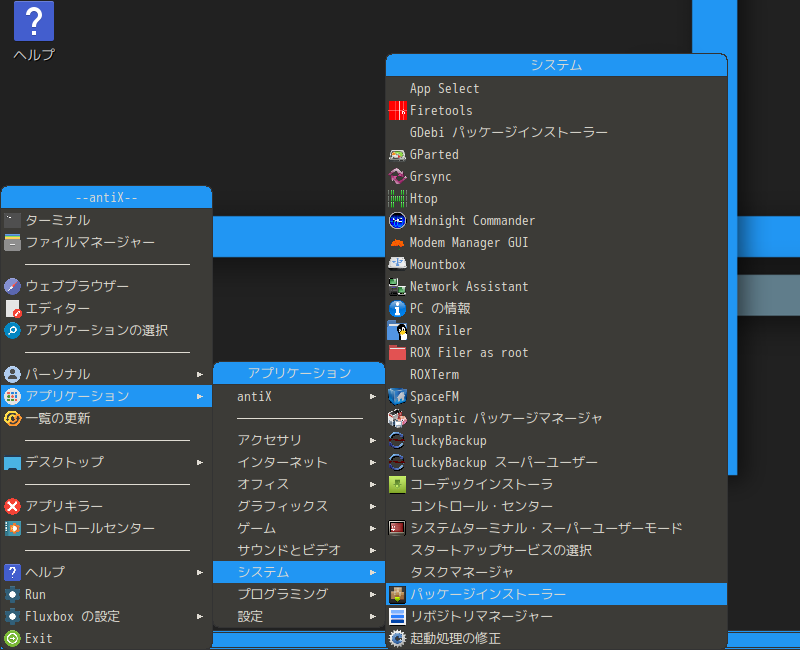Click the green Exit icon
Image resolution: width=800 pixels, height=650 pixels.
tap(12, 638)
